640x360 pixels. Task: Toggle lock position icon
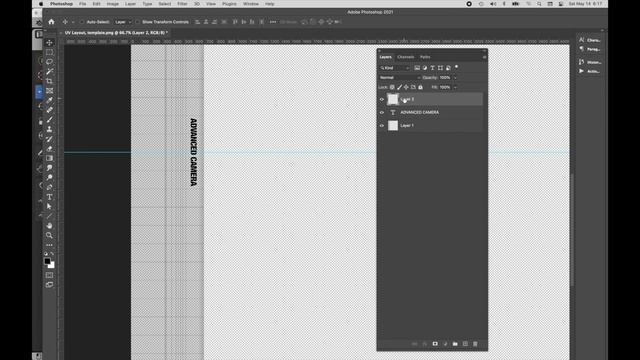pos(406,87)
